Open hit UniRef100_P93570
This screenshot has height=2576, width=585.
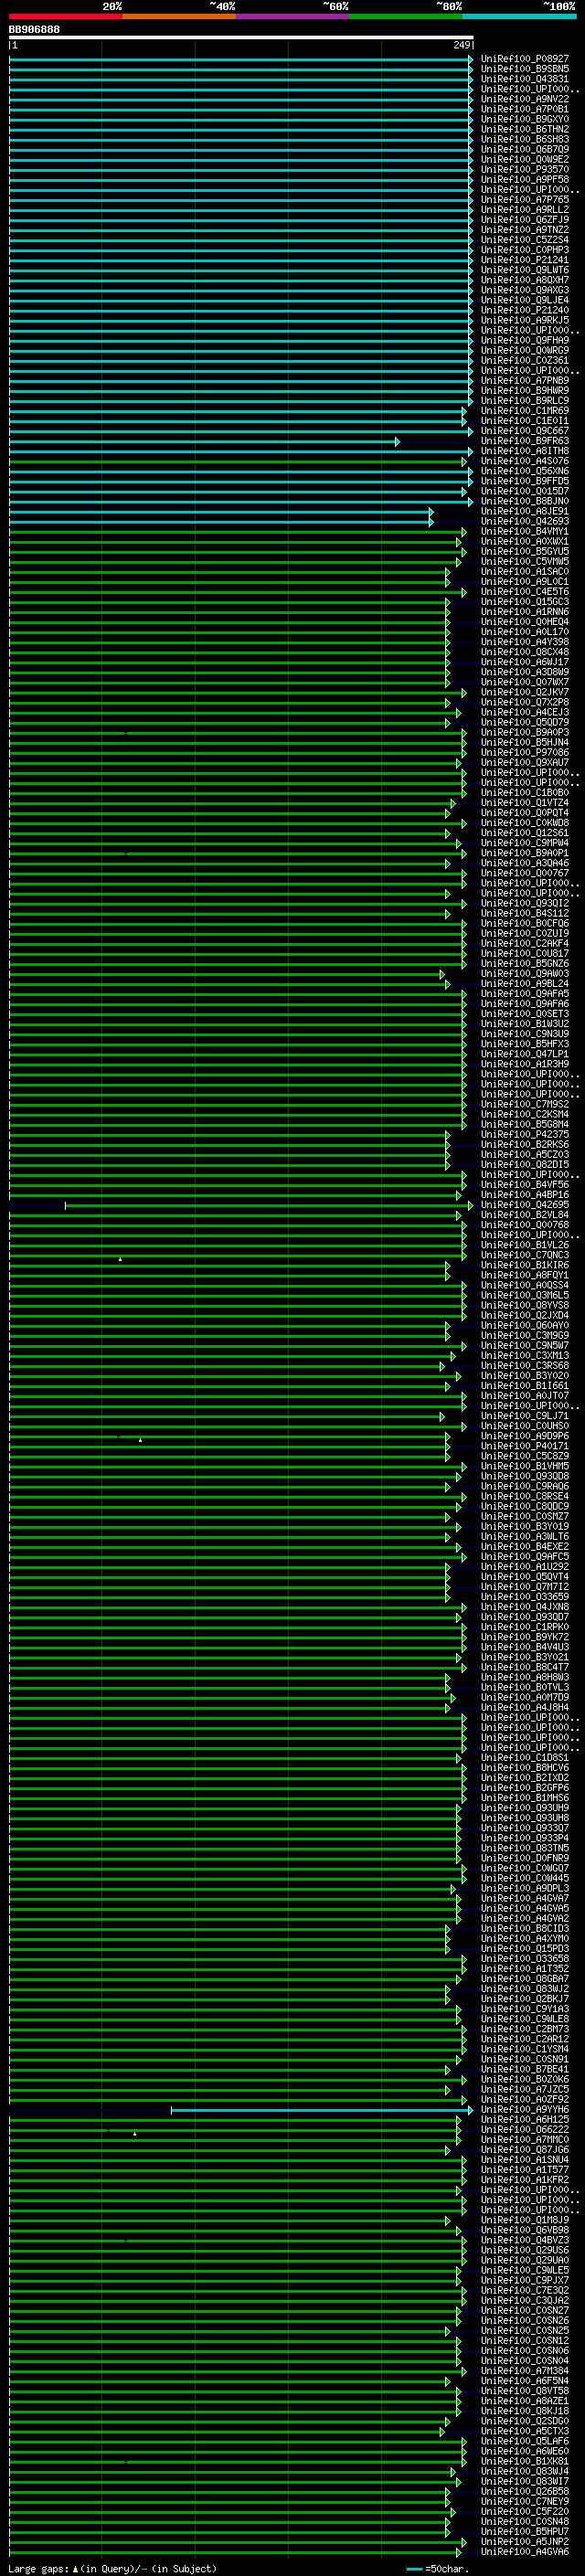pyautogui.click(x=525, y=170)
